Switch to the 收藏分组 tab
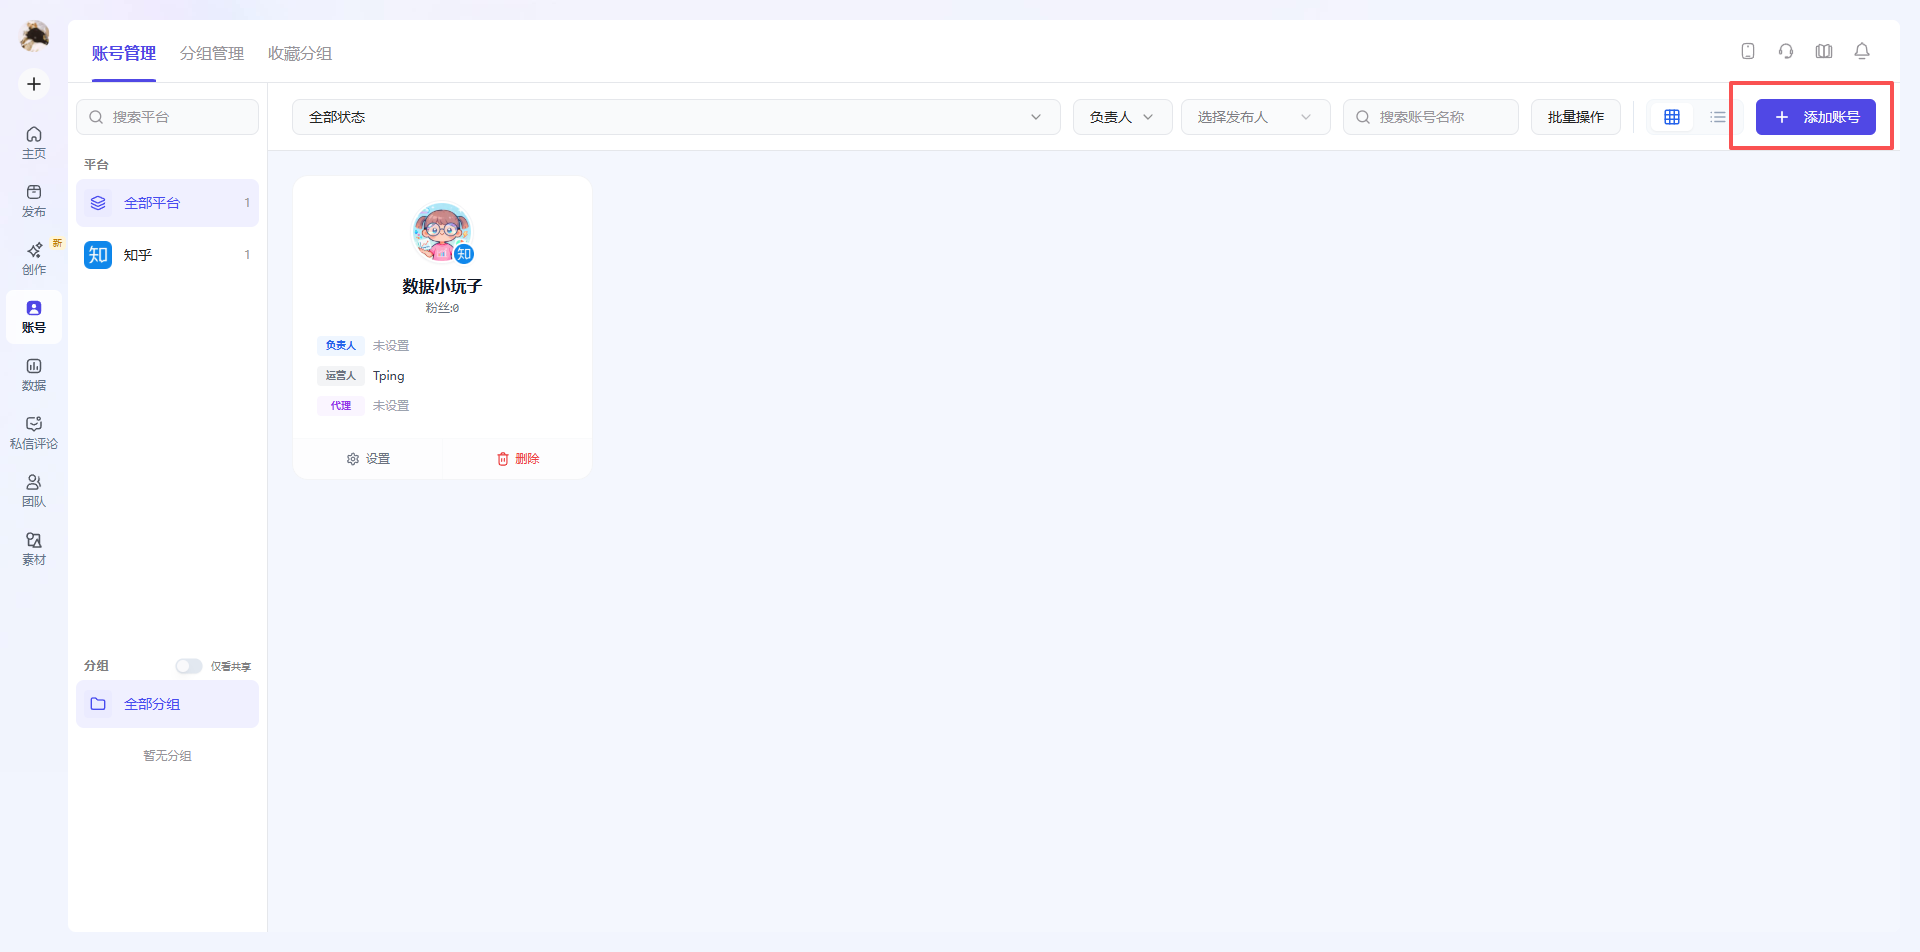 [300, 53]
